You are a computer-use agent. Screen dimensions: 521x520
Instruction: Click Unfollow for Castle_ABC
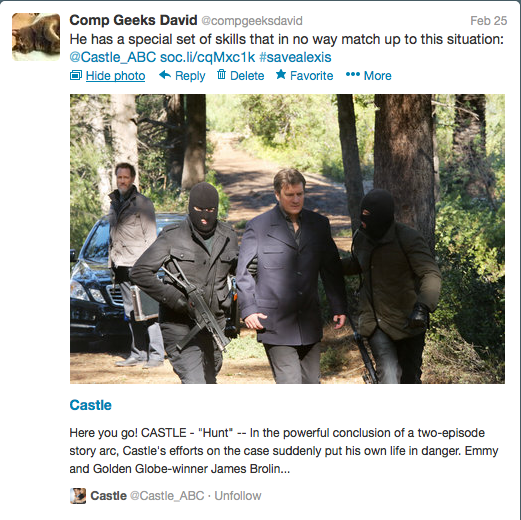click(x=238, y=496)
